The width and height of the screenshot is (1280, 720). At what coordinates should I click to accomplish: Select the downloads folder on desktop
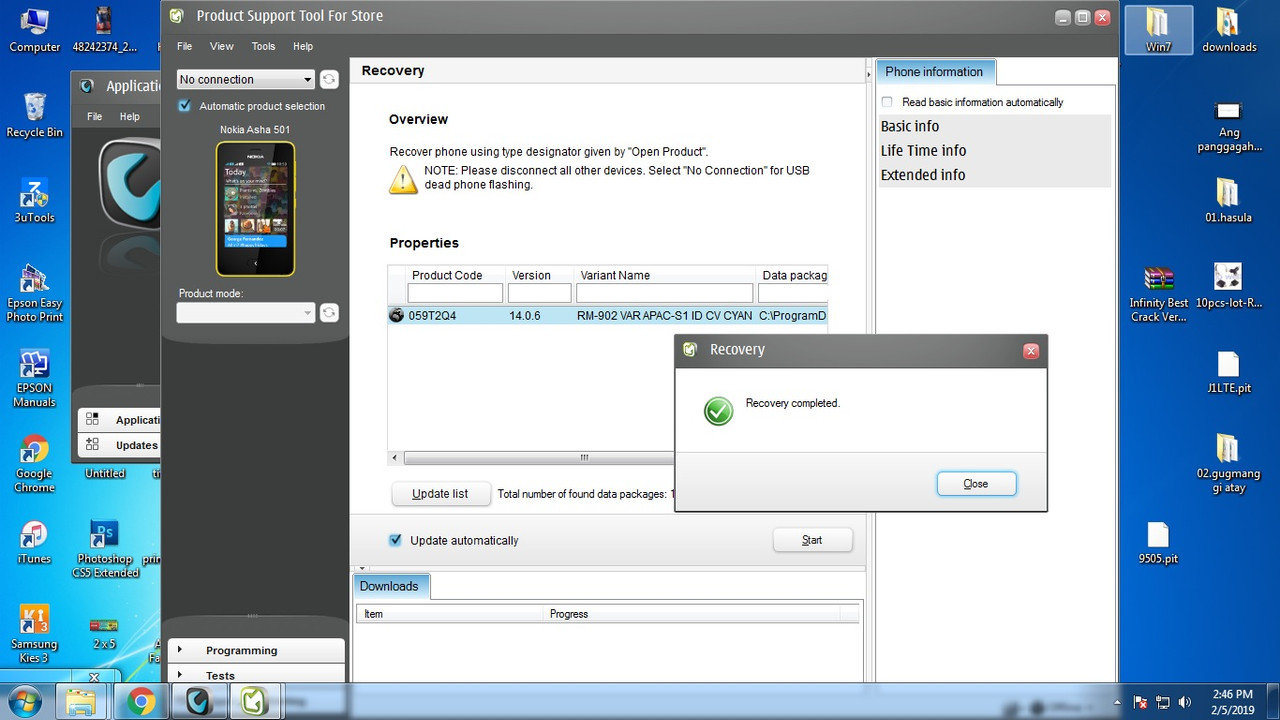[1229, 30]
